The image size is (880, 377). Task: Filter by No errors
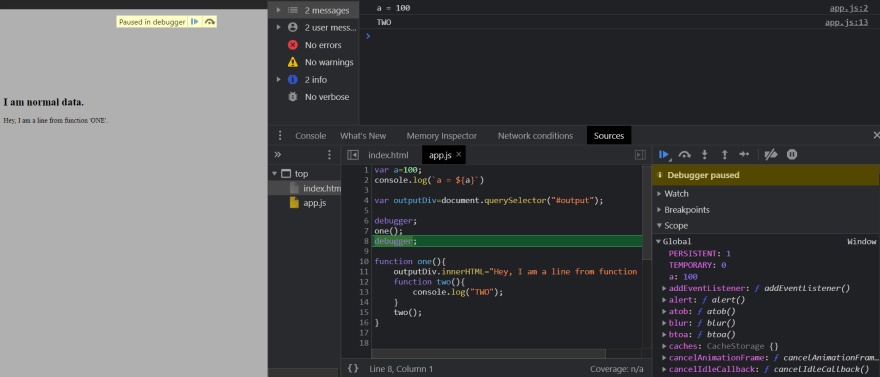pos(313,45)
